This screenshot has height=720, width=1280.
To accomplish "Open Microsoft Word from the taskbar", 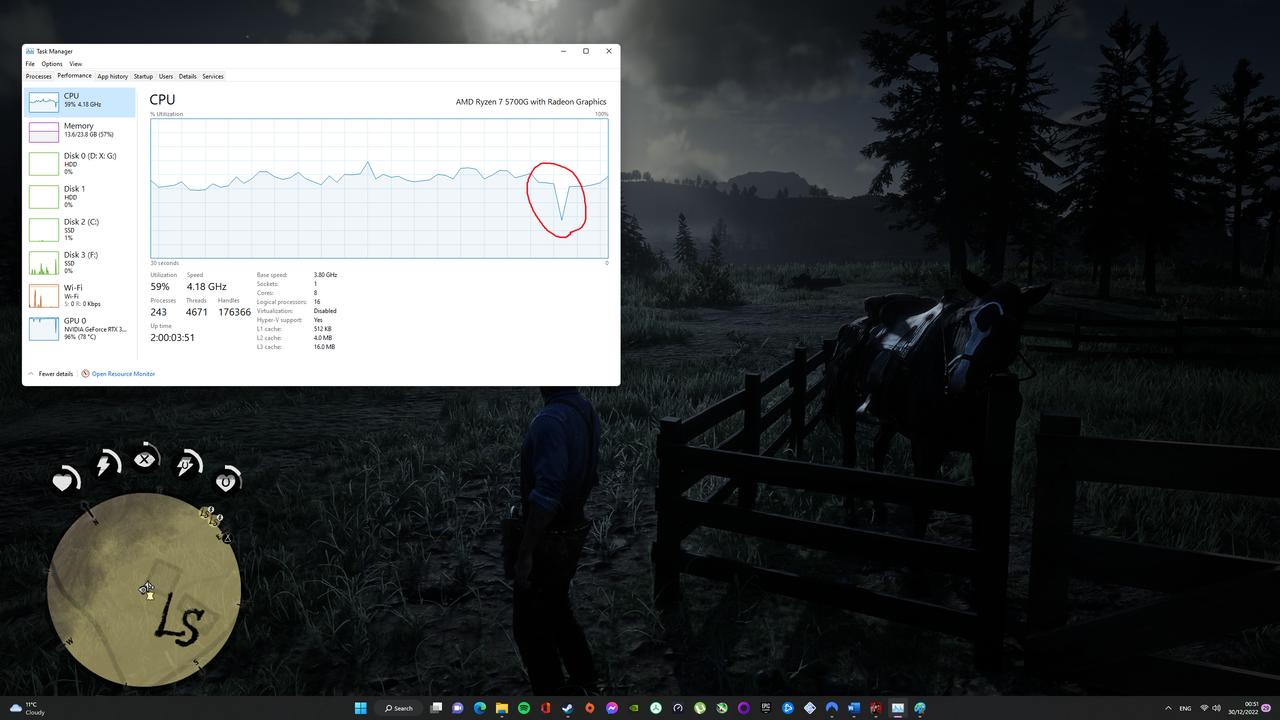I will [x=854, y=708].
